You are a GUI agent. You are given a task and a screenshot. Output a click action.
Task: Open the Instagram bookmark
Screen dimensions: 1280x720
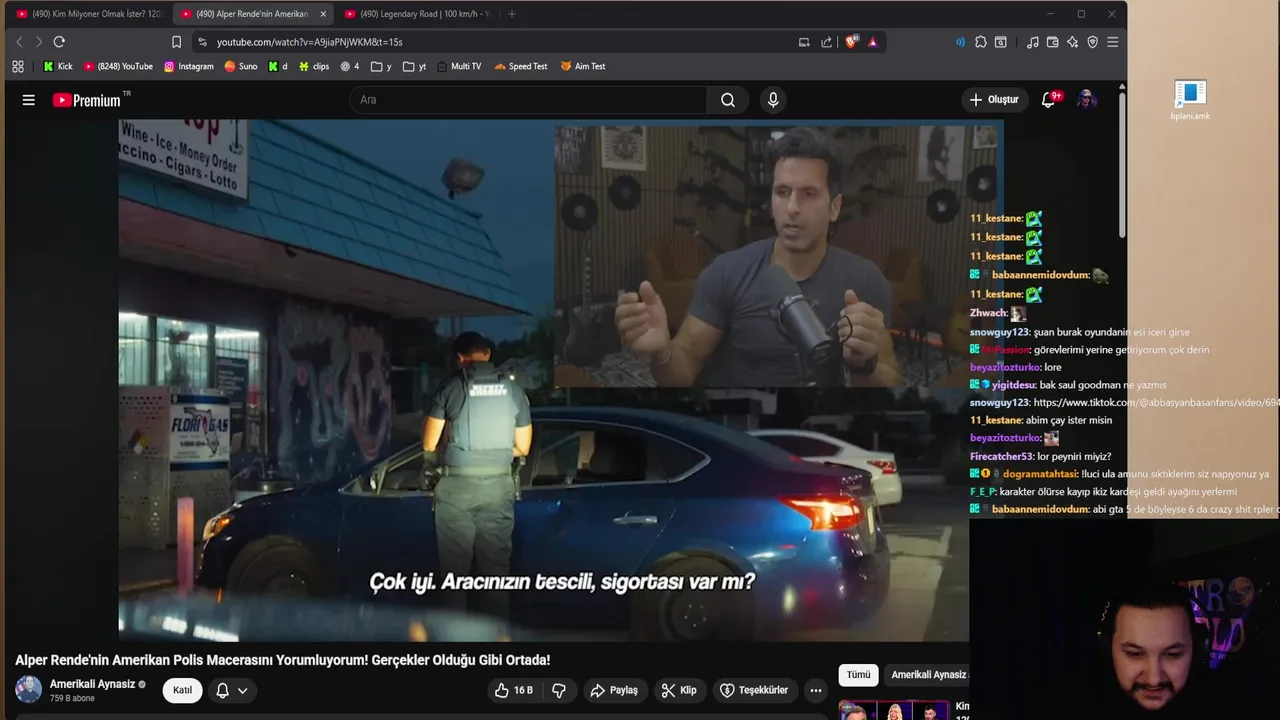pyautogui.click(x=189, y=66)
